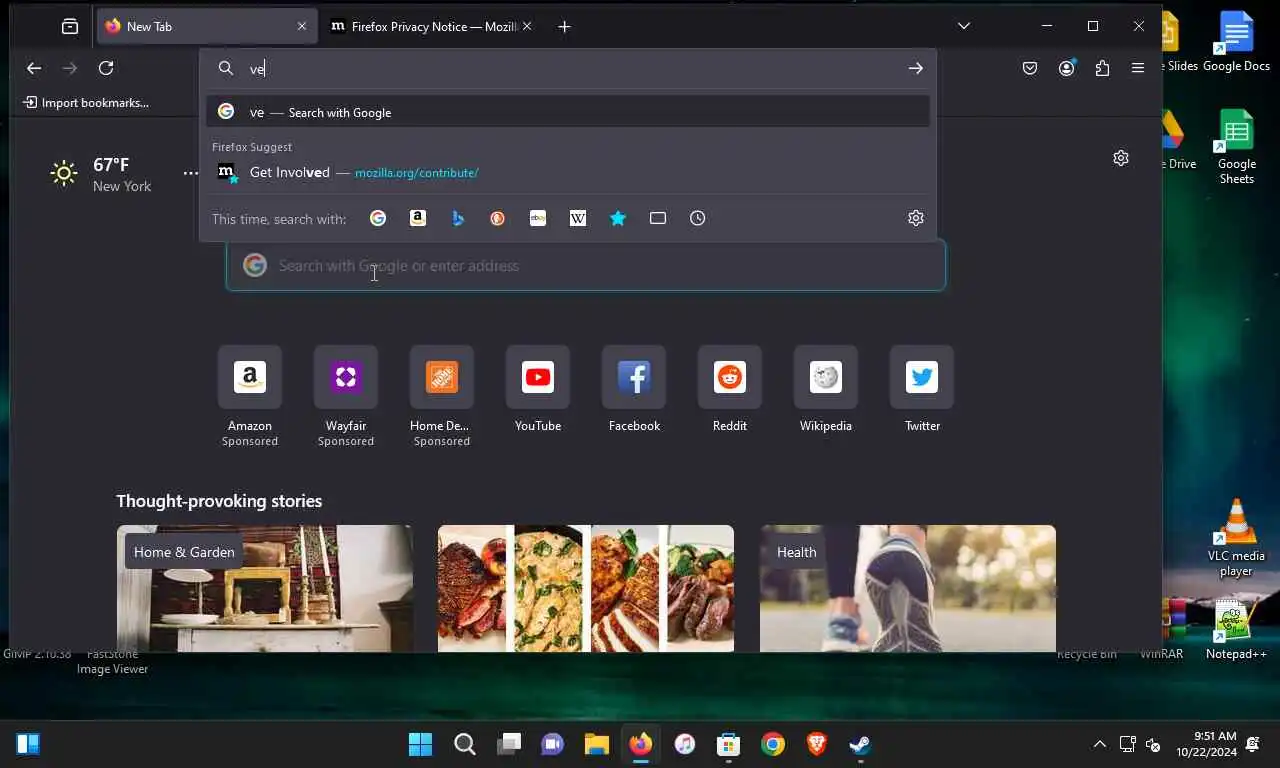
Task: Personalize new tab gear icon
Action: [1121, 158]
